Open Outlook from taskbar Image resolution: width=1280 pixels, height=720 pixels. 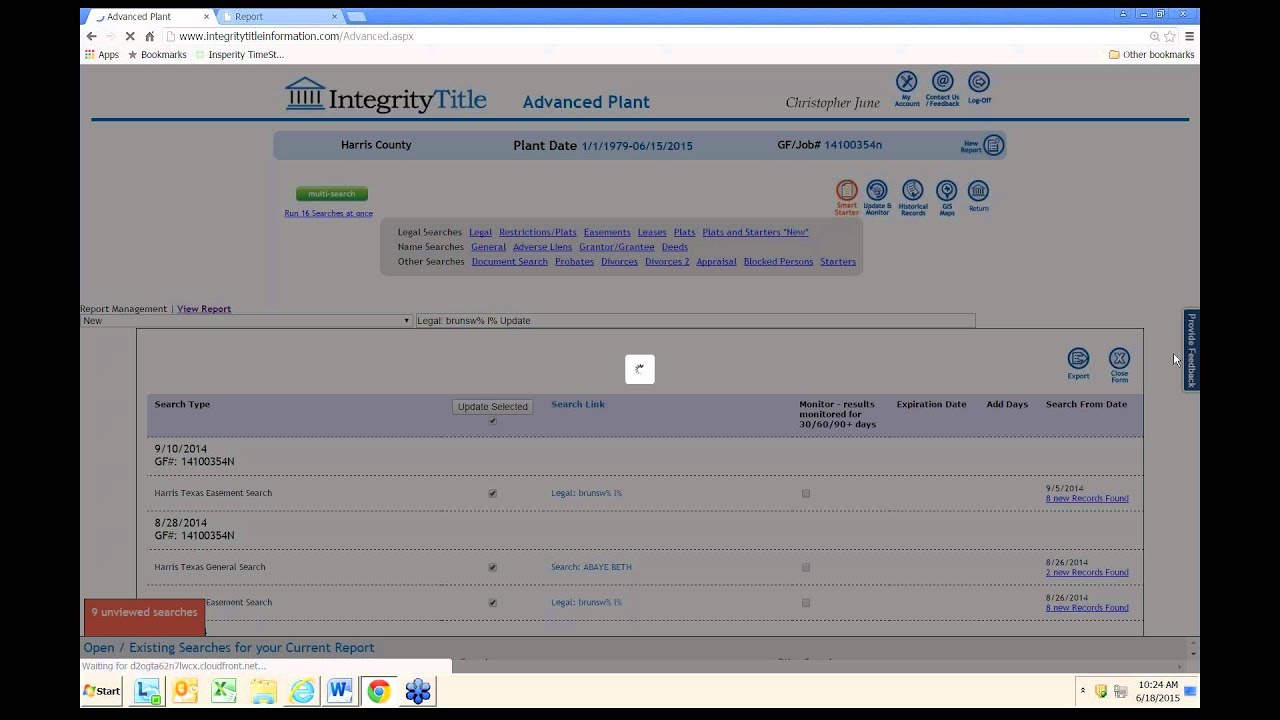point(186,691)
